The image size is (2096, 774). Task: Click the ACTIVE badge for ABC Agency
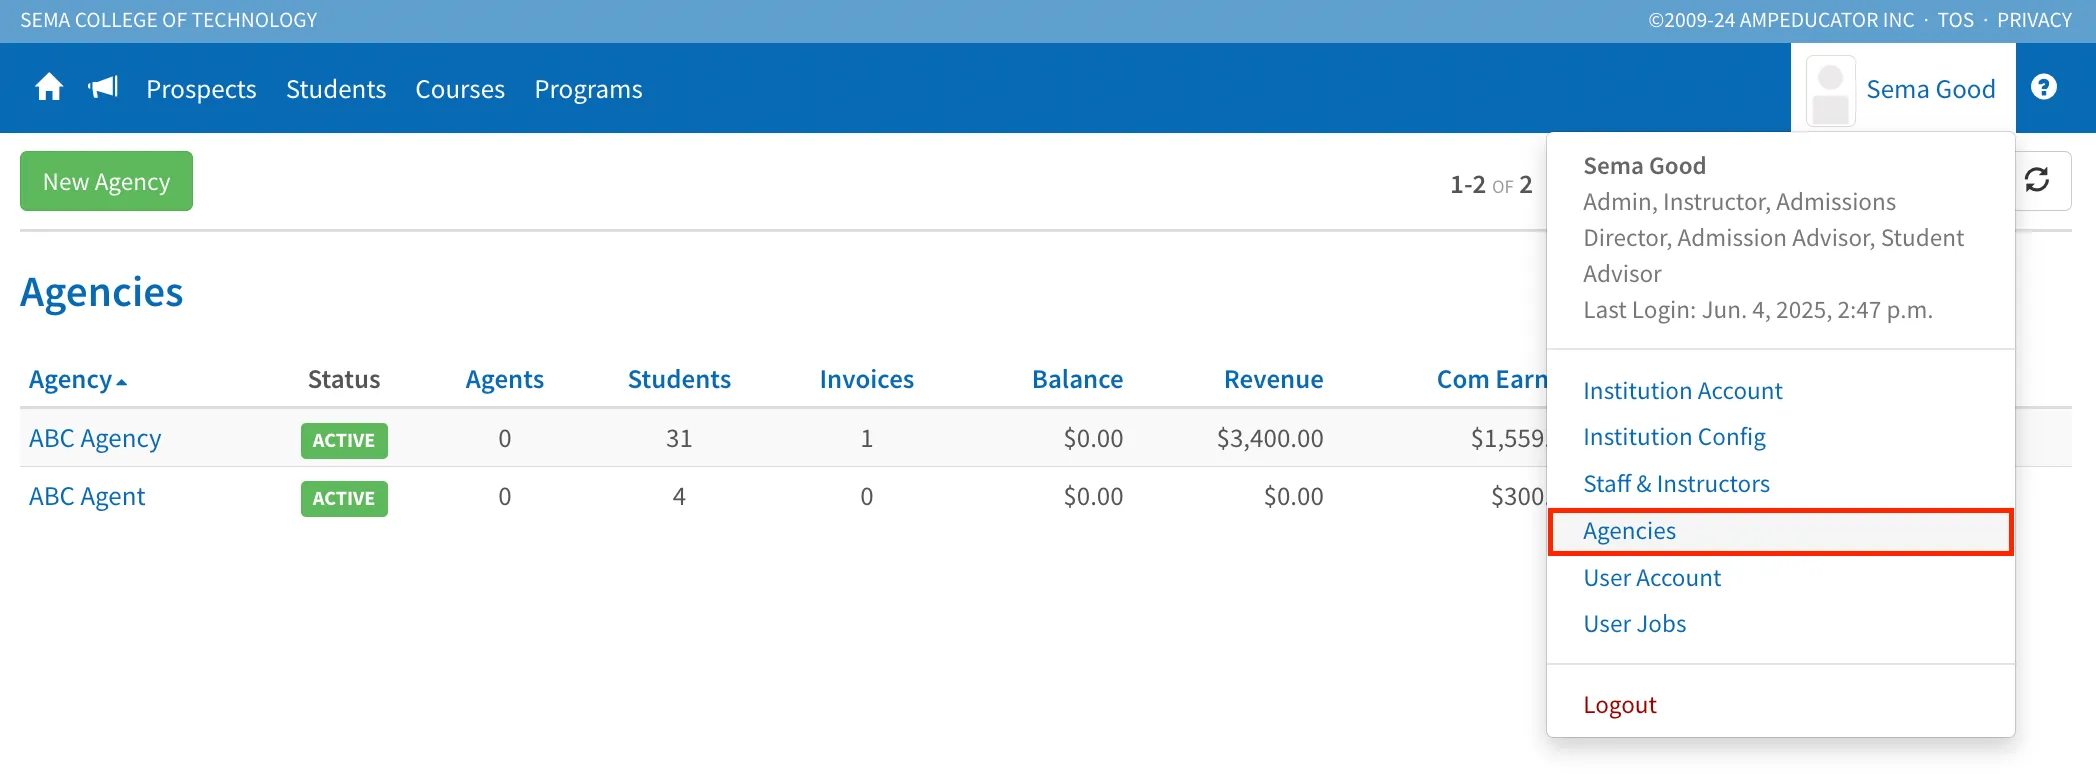point(344,440)
